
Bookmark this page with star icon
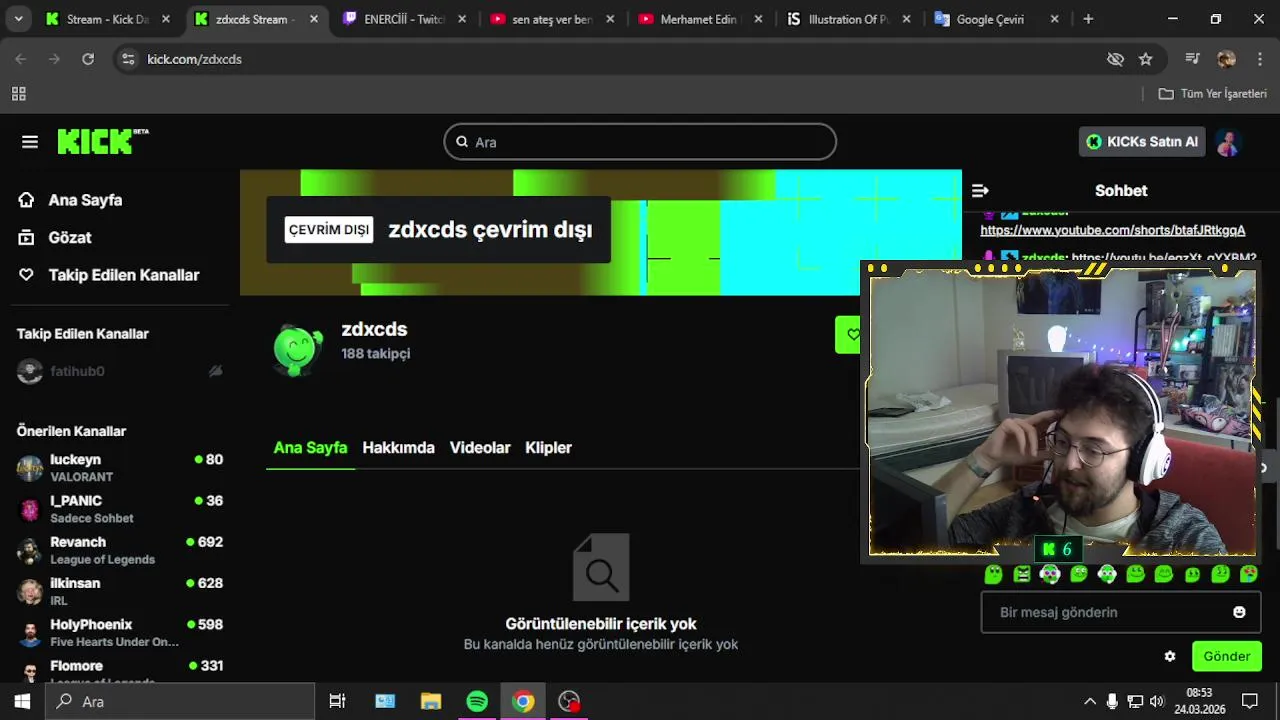click(1145, 59)
